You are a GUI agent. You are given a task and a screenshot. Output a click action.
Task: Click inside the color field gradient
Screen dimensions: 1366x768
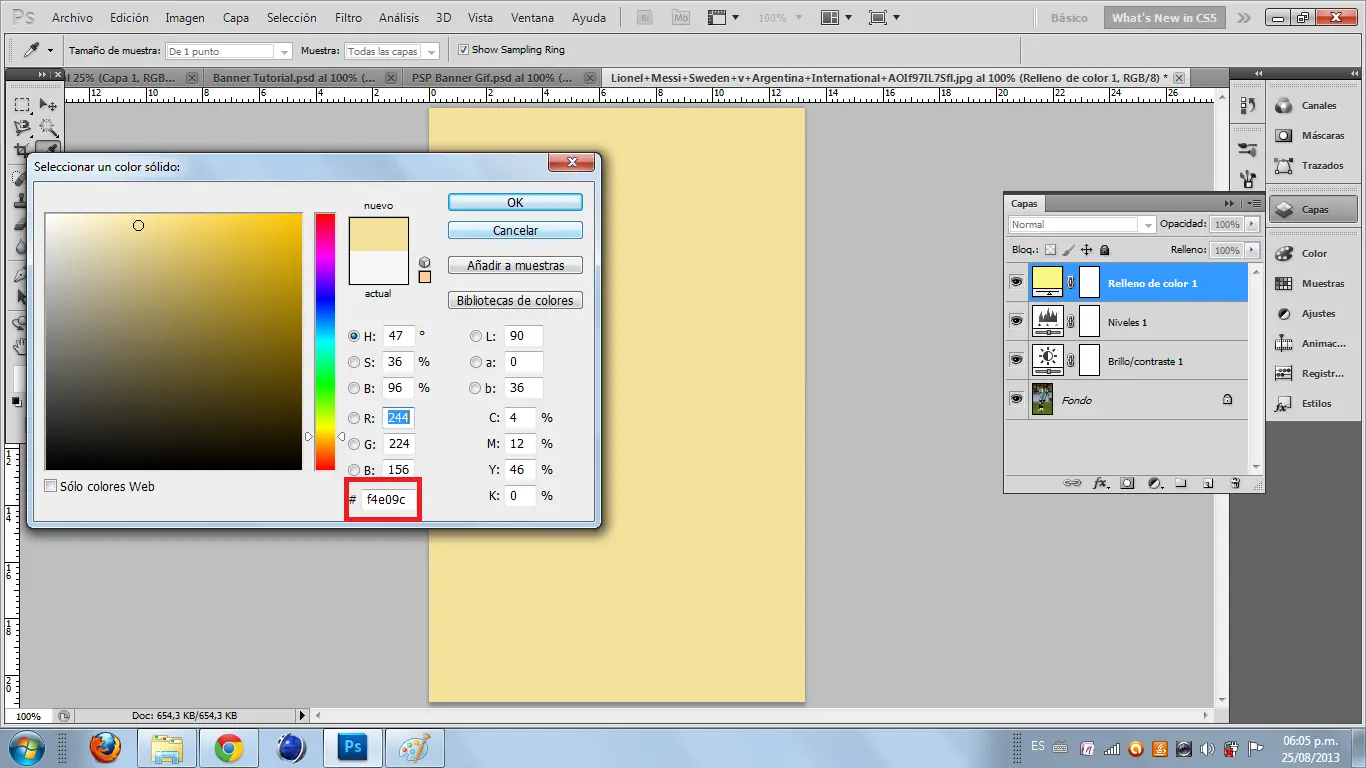click(x=173, y=341)
